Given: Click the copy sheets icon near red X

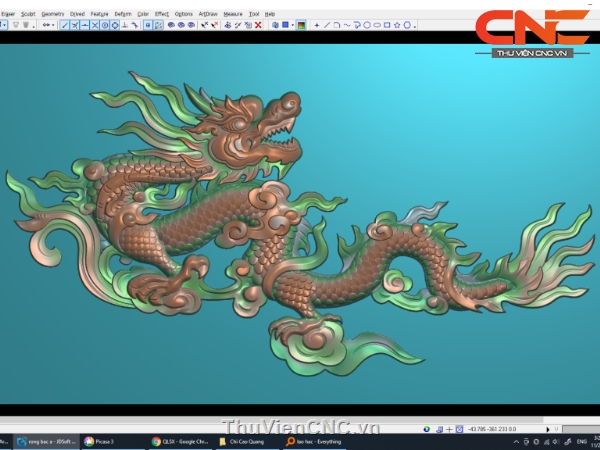Looking at the screenshot, I should 248,25.
